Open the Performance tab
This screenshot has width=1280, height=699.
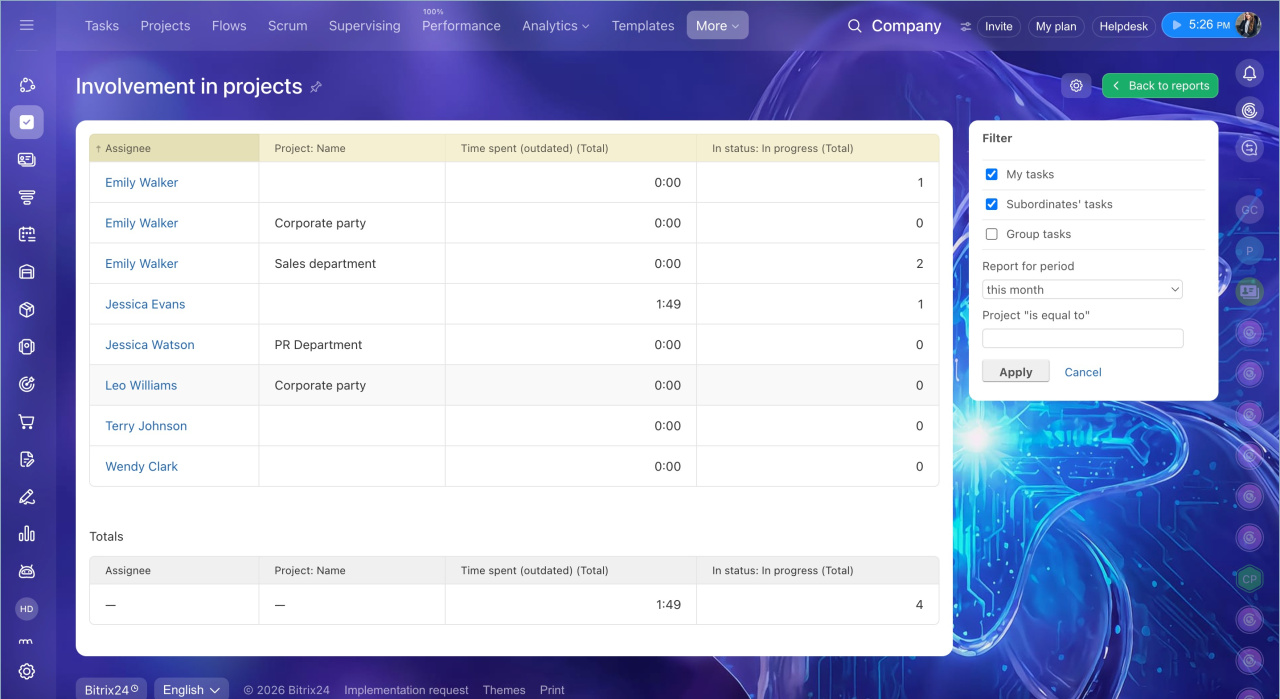click(461, 26)
